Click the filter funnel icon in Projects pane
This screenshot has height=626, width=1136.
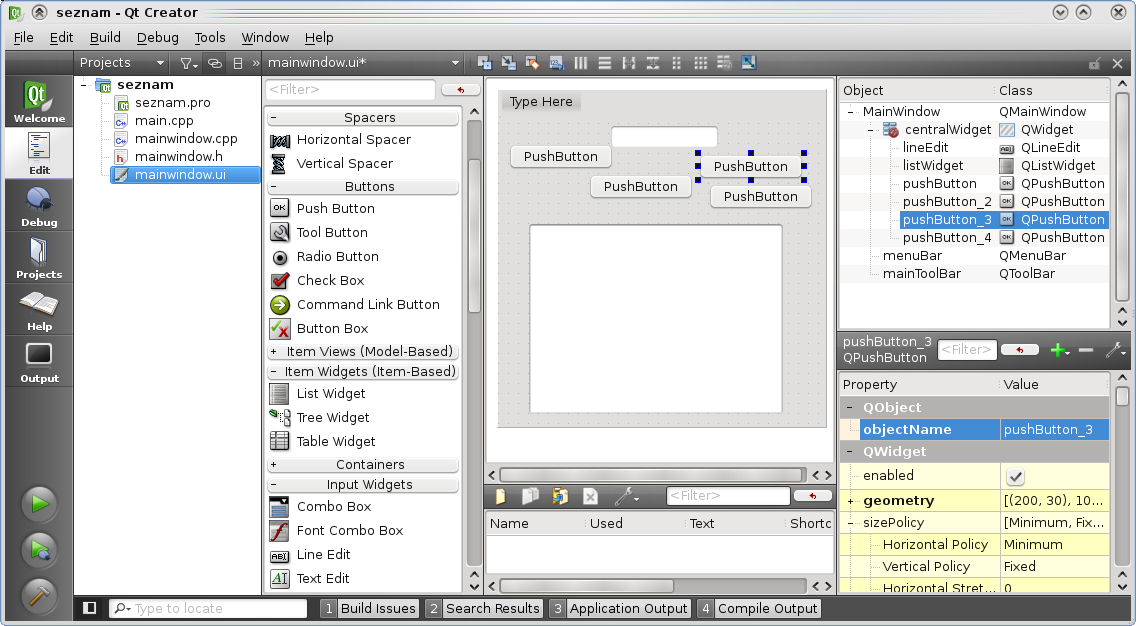188,63
